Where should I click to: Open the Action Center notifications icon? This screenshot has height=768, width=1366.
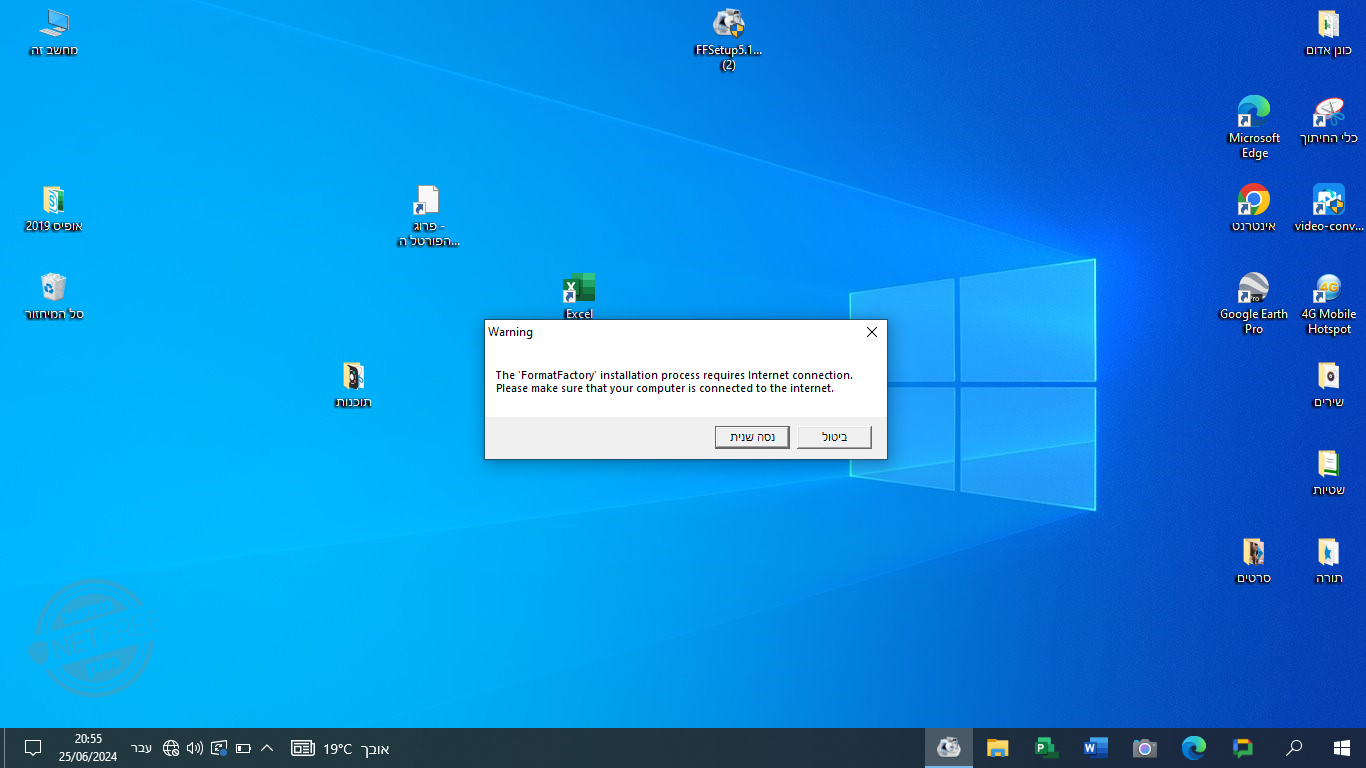(x=32, y=748)
